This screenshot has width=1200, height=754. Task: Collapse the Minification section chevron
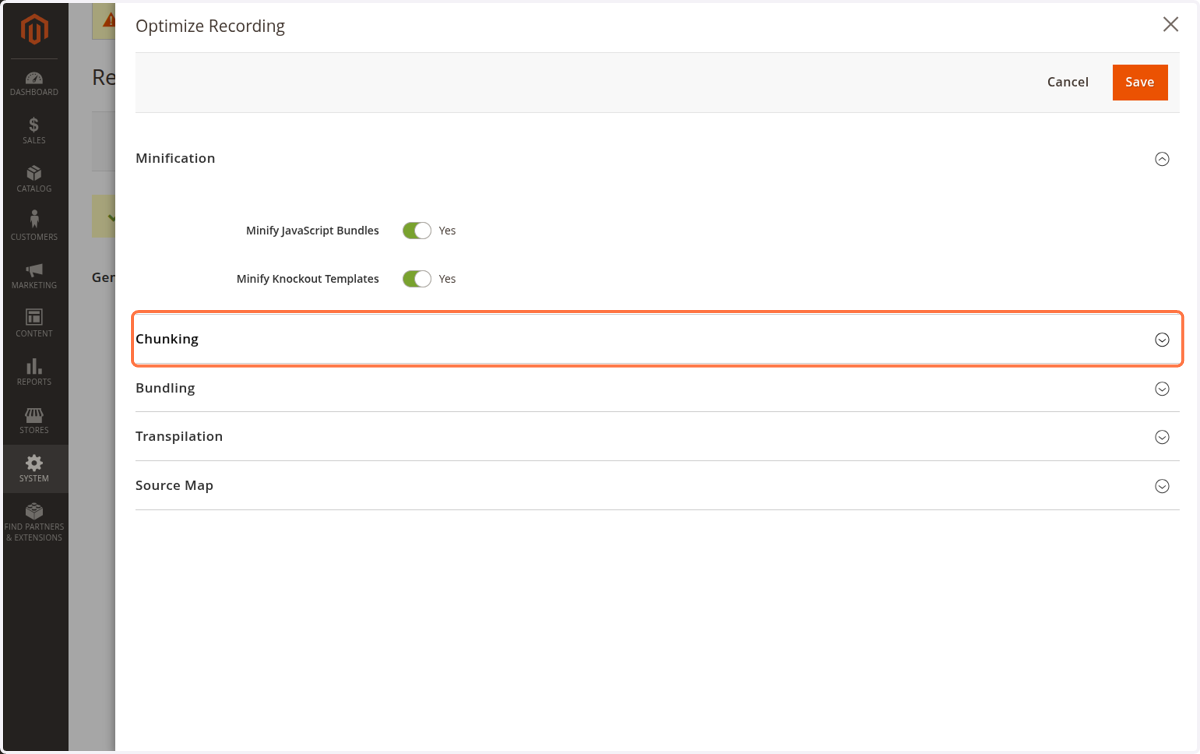[1162, 158]
